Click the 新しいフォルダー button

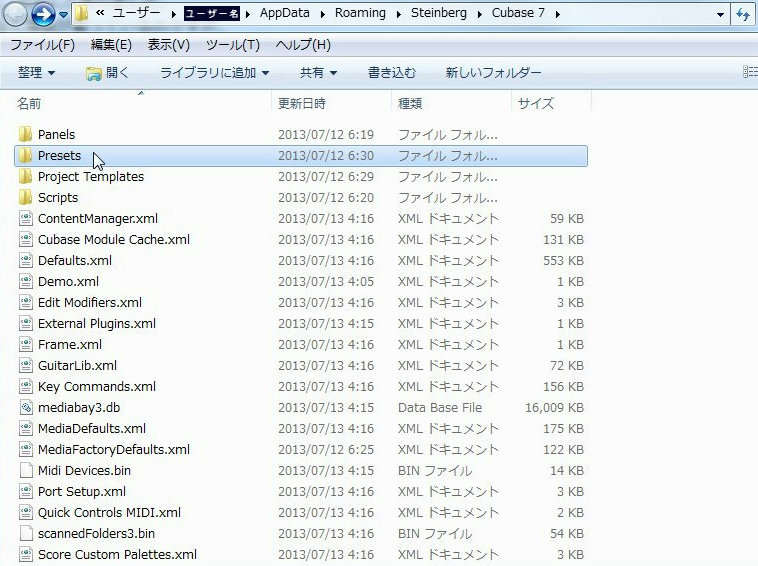493,73
